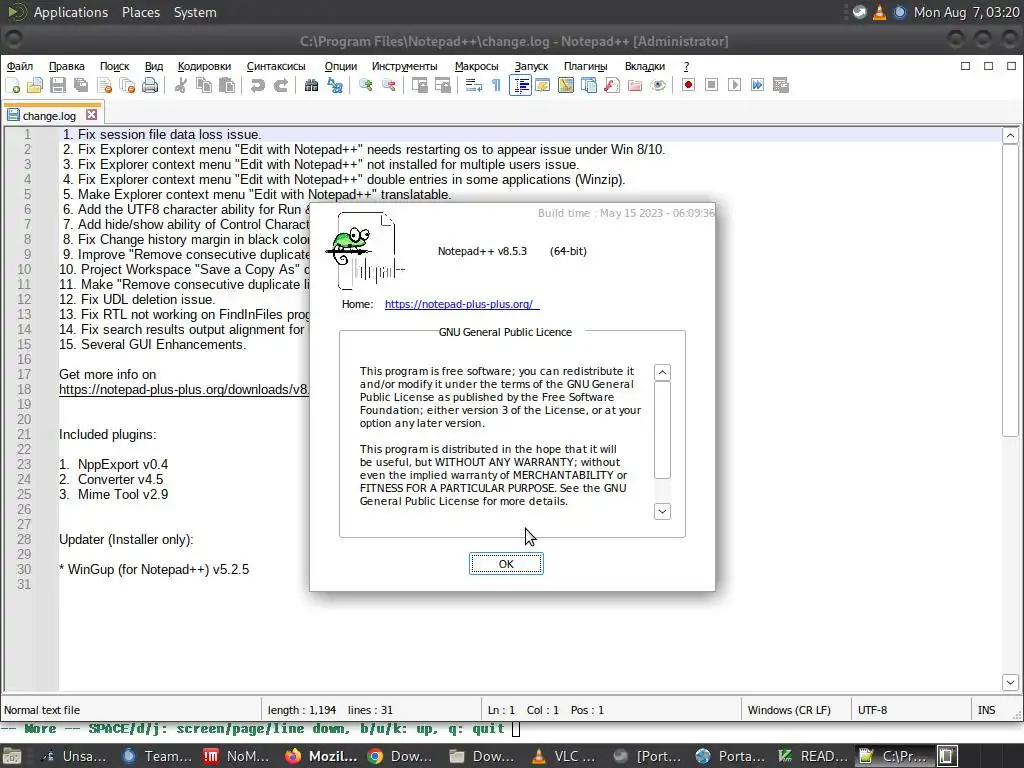Click the Undo arrow icon
Screen dimensions: 1024x768
tap(257, 85)
